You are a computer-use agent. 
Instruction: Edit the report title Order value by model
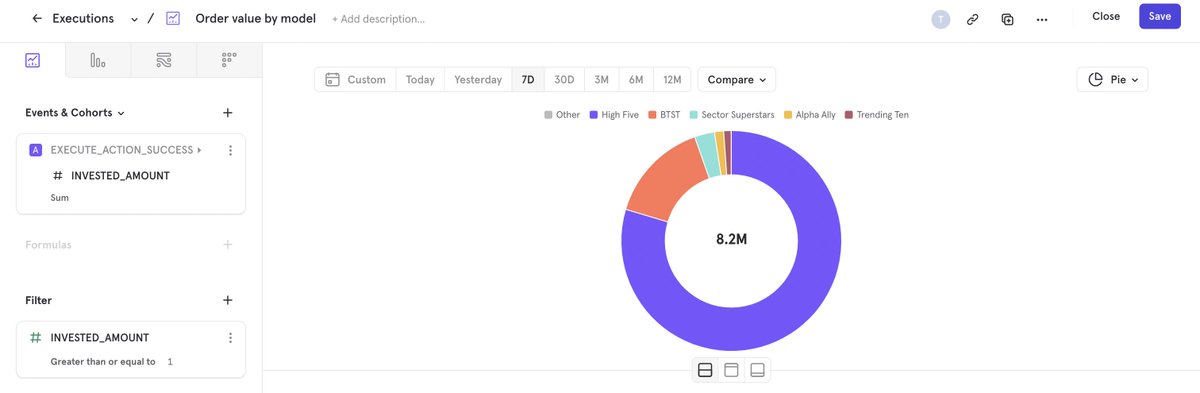click(x=255, y=18)
